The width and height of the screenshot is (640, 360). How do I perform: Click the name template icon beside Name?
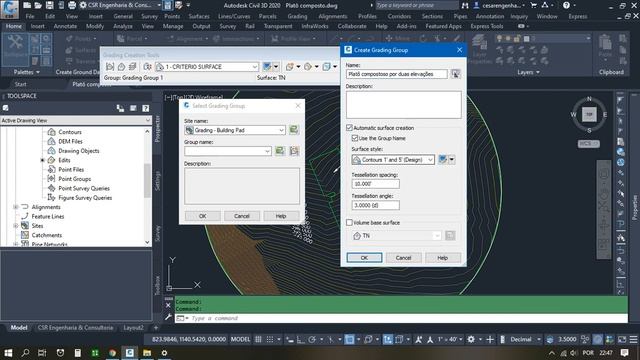[x=456, y=74]
